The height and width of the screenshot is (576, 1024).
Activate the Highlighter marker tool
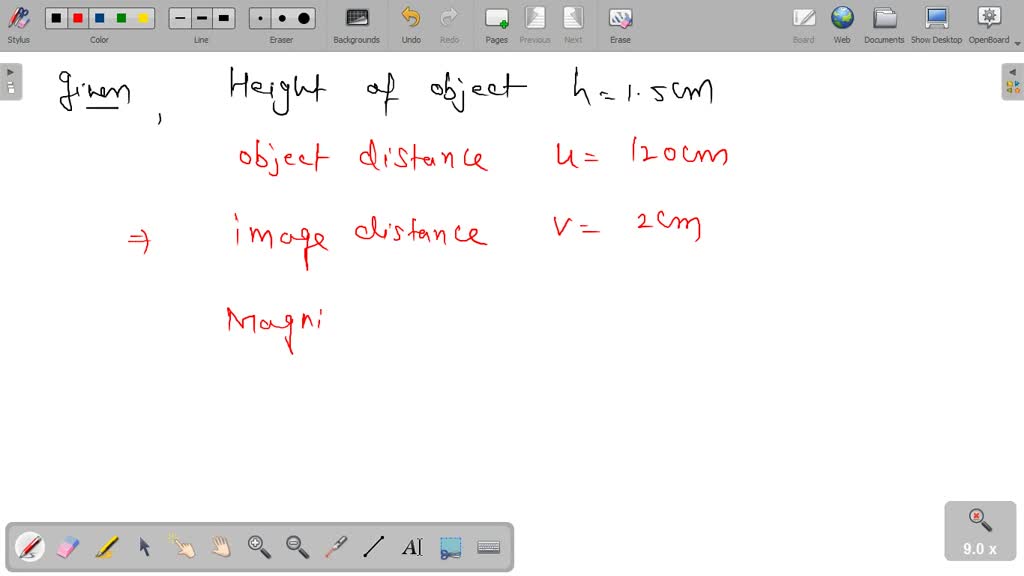(105, 547)
